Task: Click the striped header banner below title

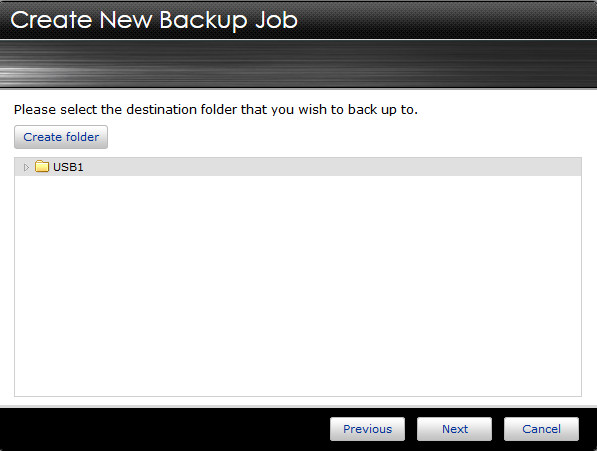Action: 298,64
